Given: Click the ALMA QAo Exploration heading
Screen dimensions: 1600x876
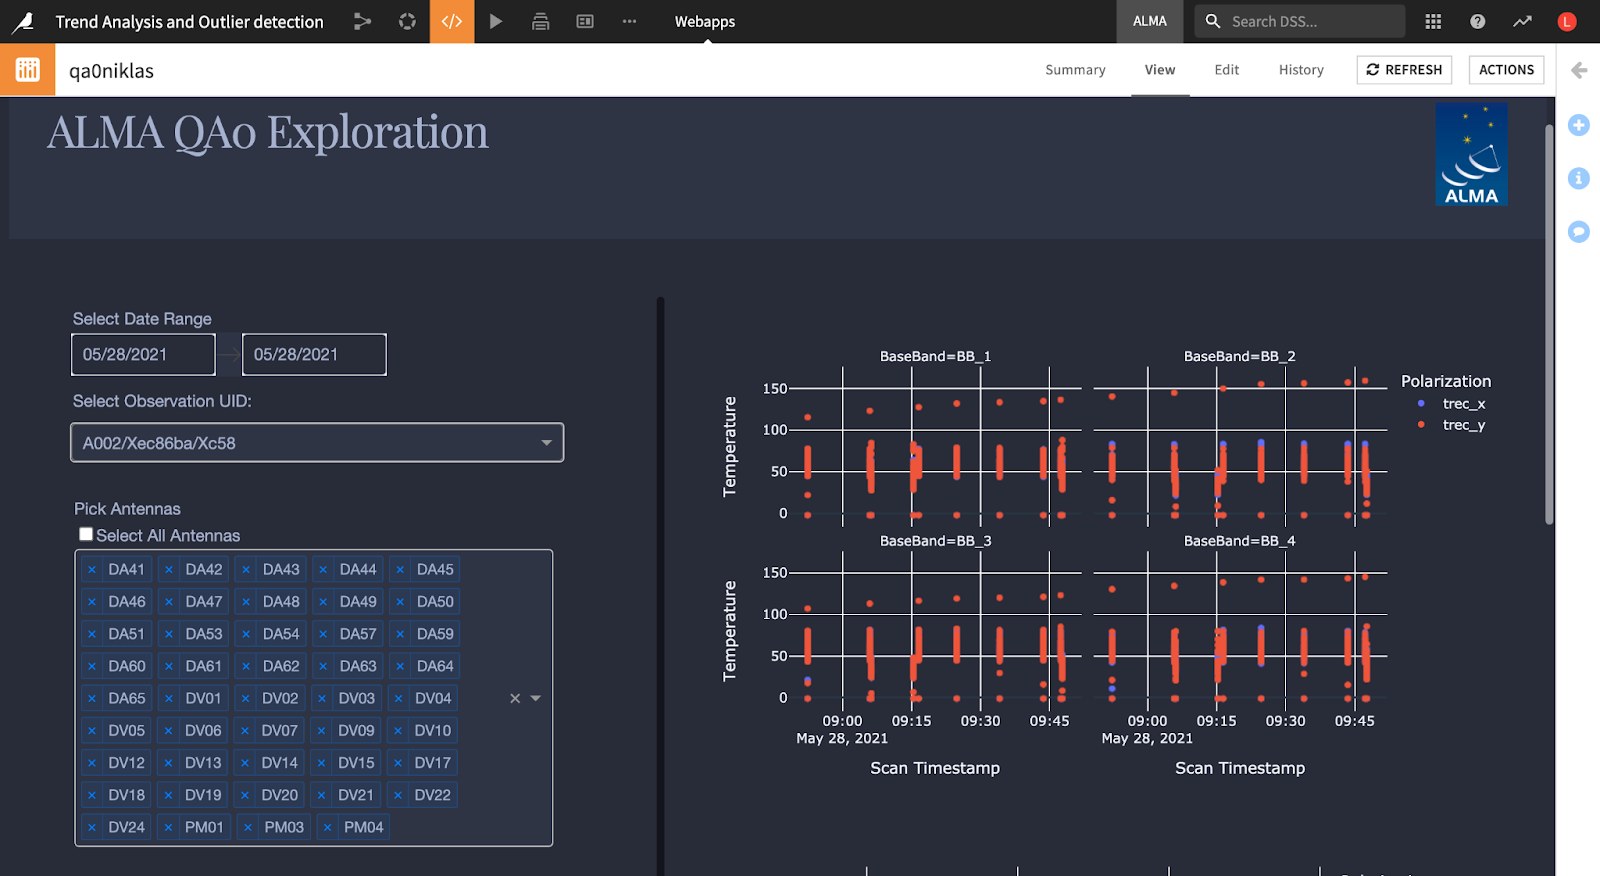Looking at the screenshot, I should tap(268, 132).
